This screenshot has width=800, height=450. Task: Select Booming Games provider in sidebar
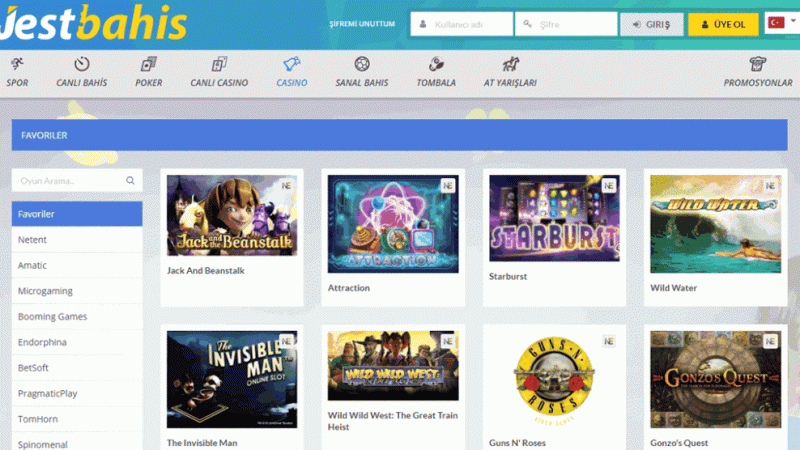coord(77,316)
